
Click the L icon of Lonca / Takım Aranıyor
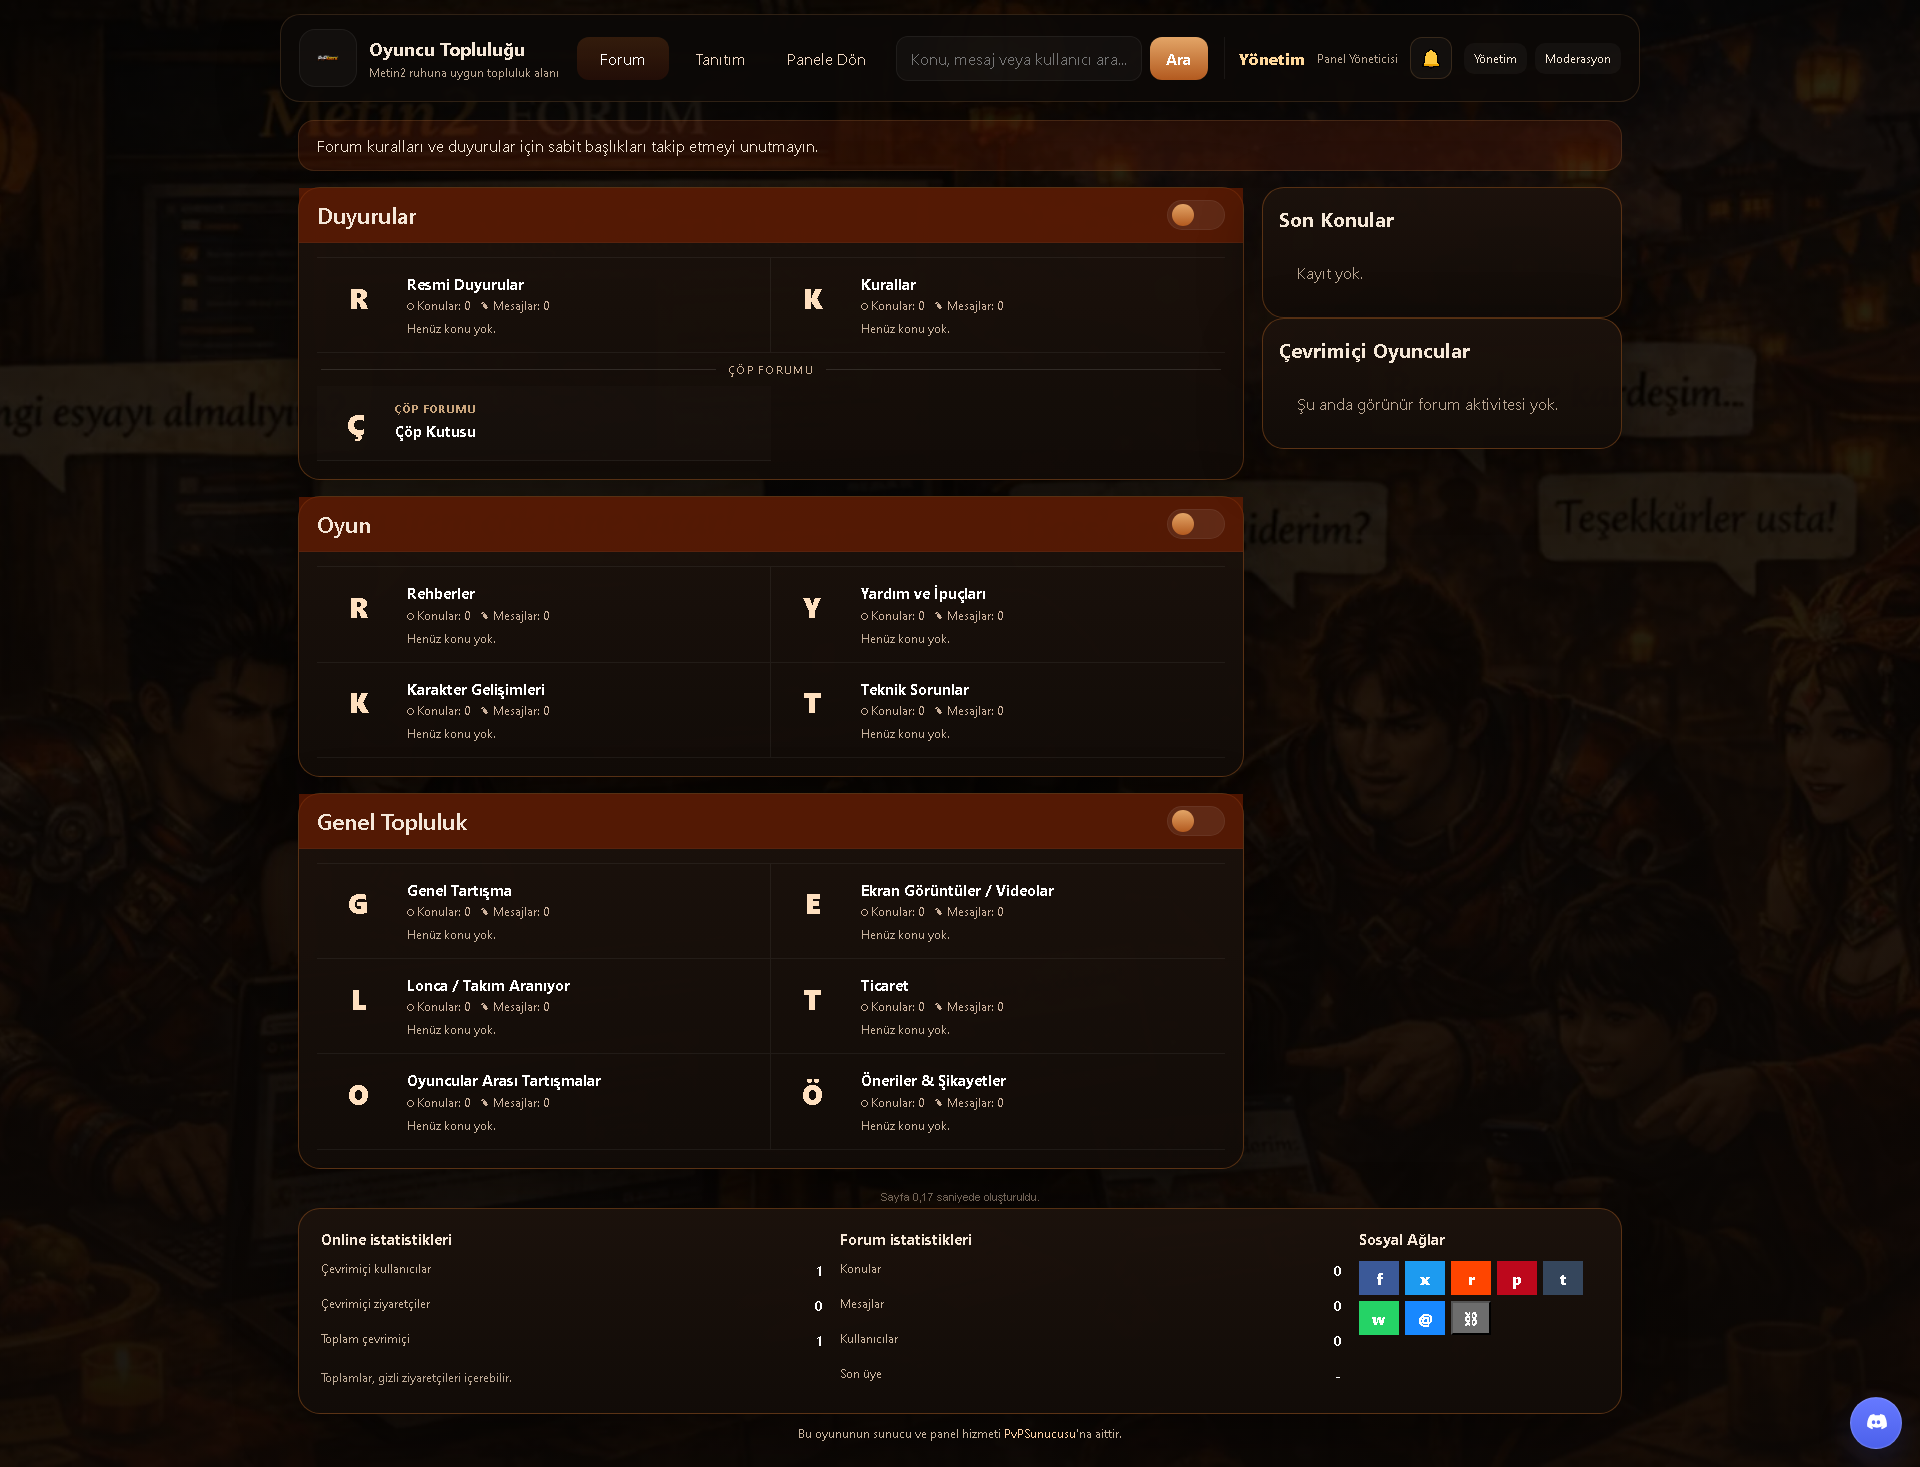358,1000
